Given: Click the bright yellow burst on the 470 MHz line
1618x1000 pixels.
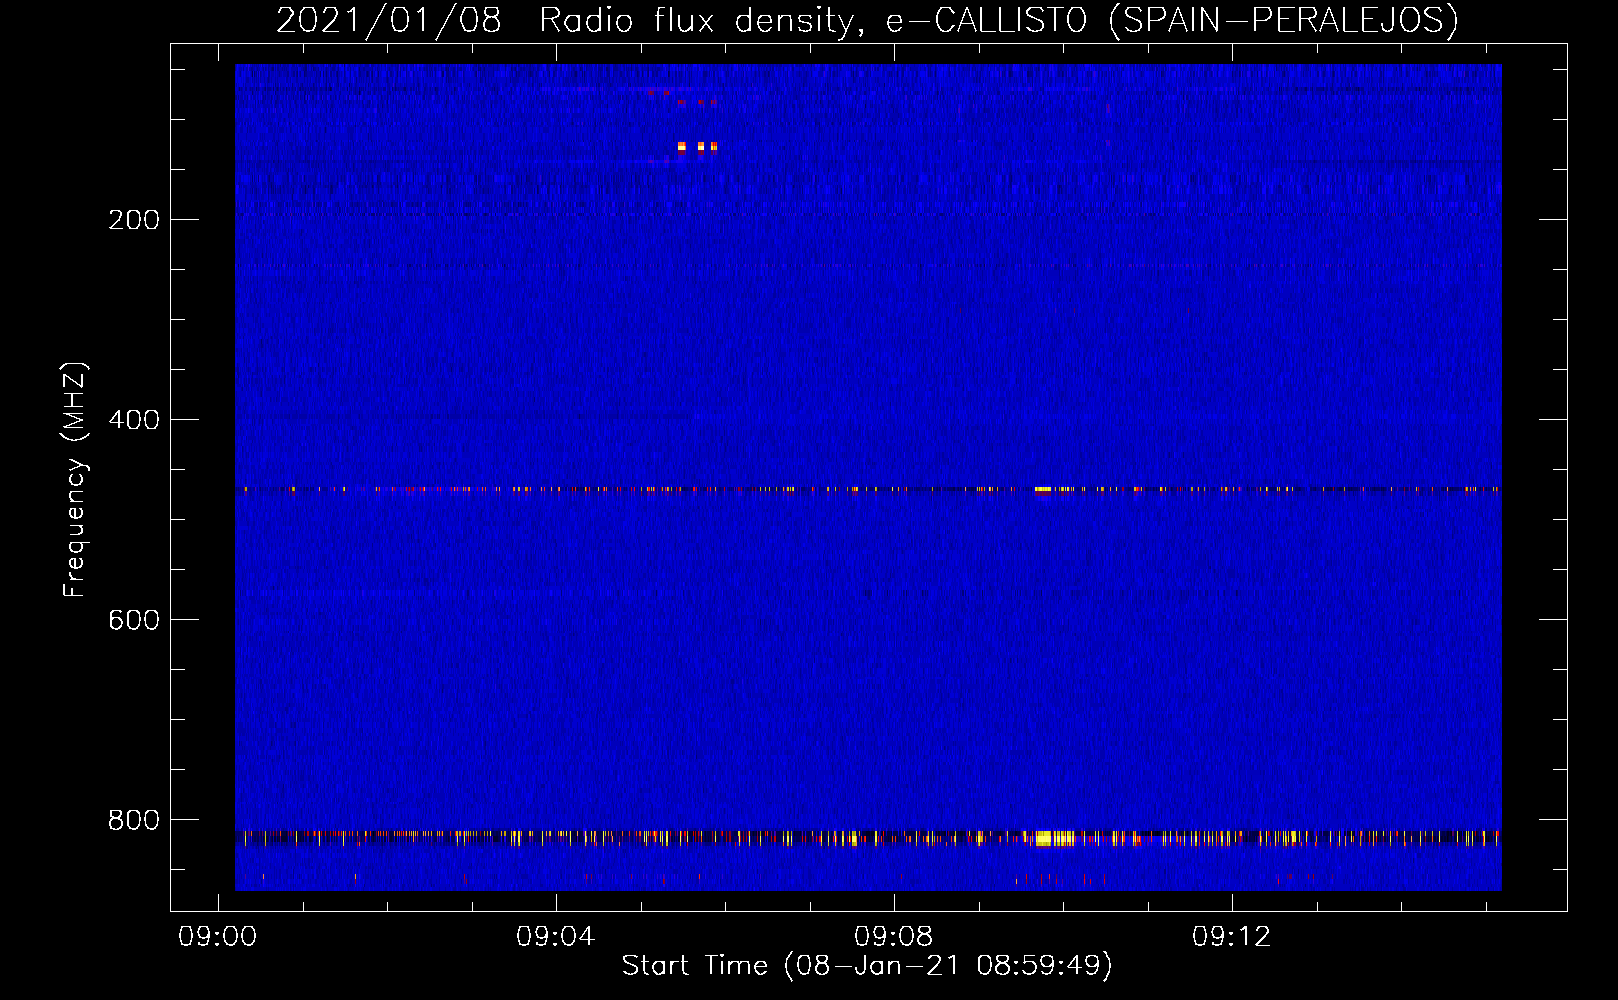Looking at the screenshot, I should tap(1043, 489).
